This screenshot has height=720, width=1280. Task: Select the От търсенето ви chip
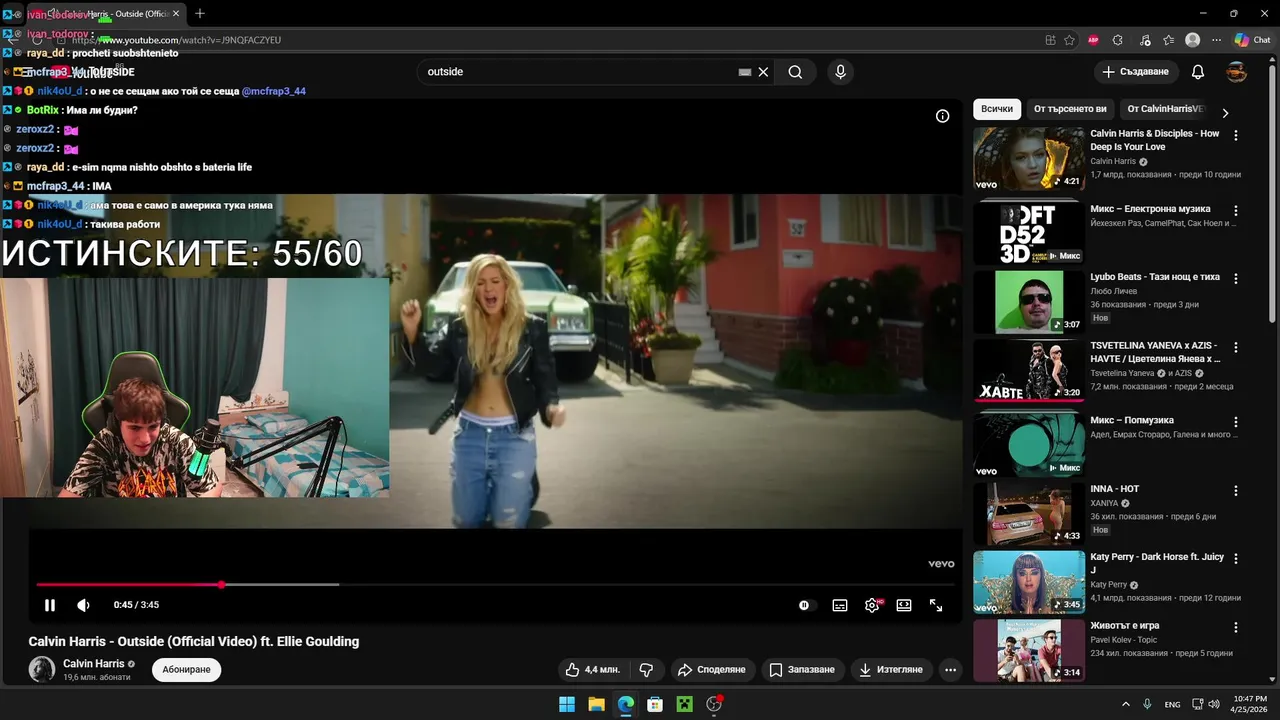1070,109
